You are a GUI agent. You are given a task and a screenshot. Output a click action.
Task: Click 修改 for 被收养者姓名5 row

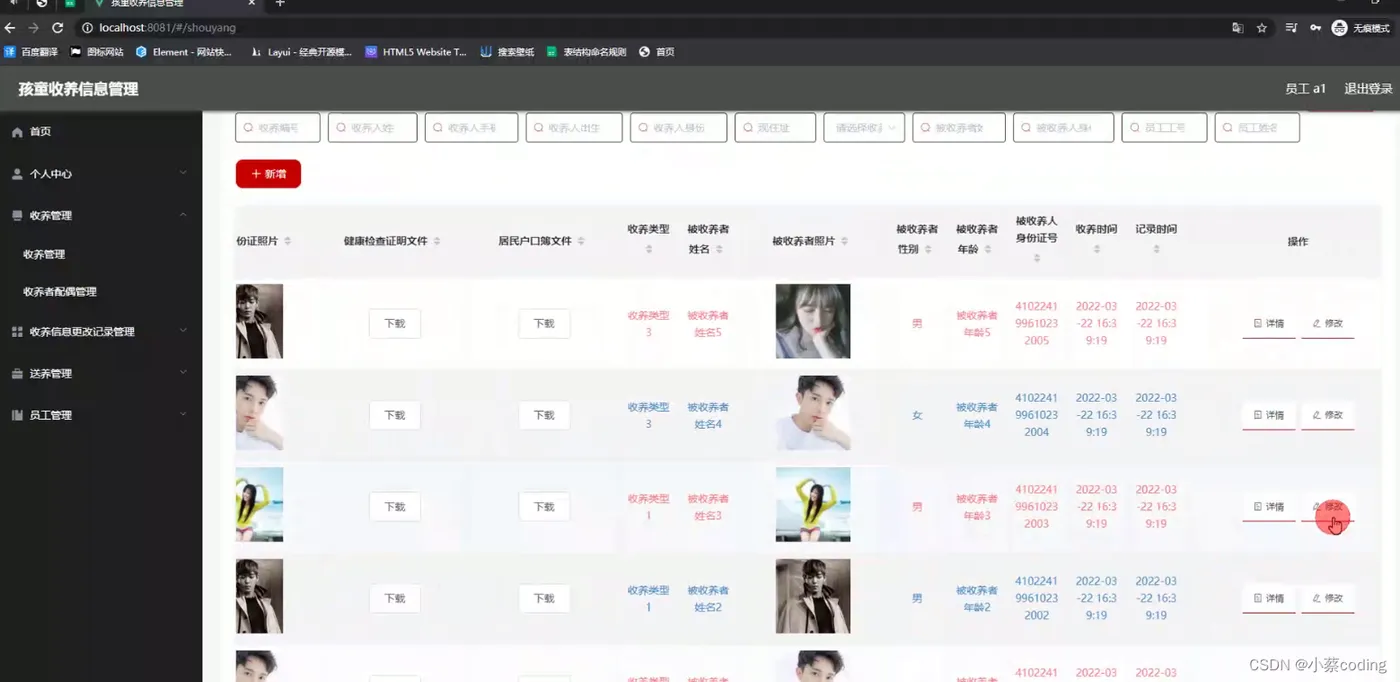[x=1328, y=324]
